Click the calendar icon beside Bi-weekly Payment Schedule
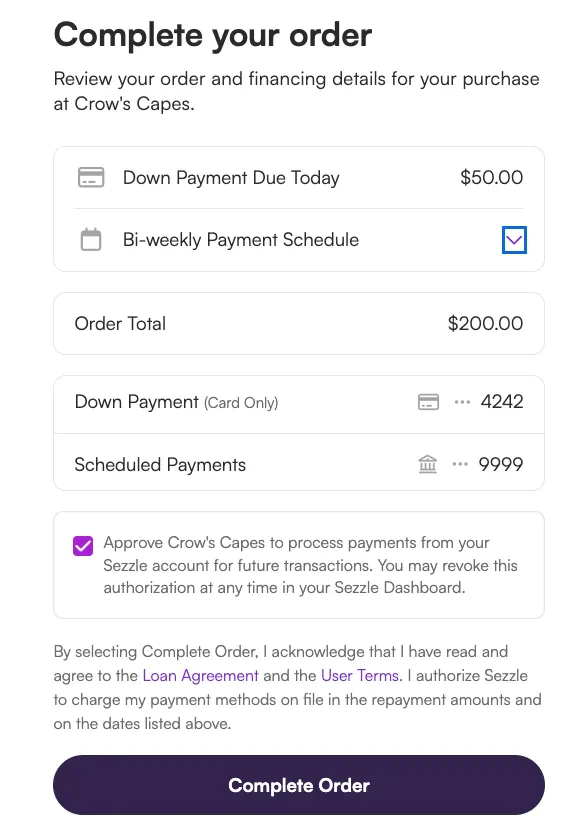The height and width of the screenshot is (837, 568). pyautogui.click(x=91, y=239)
